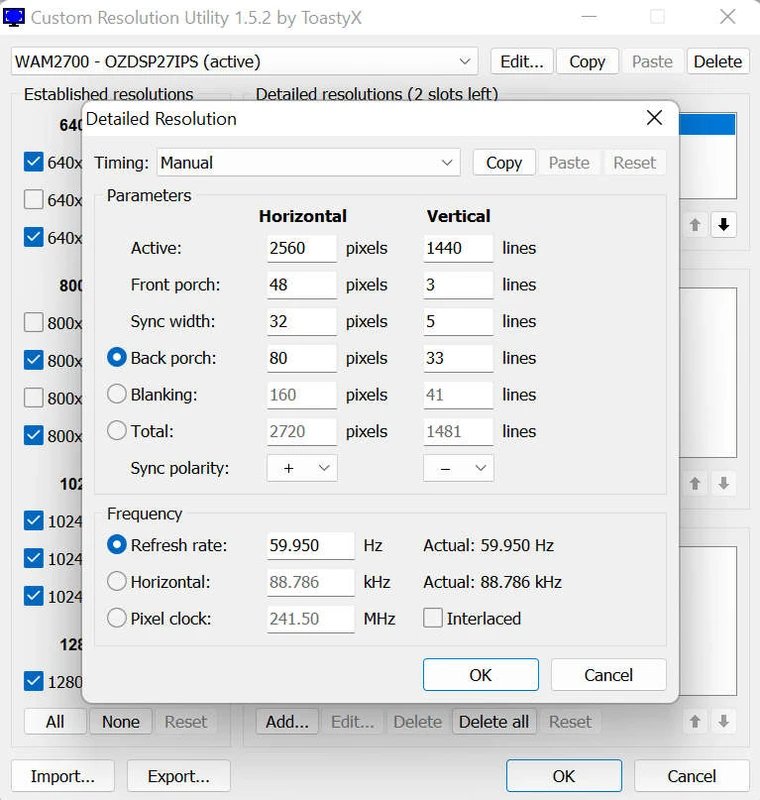Close the Detailed Resolution dialog
This screenshot has height=800, width=760.
click(654, 118)
